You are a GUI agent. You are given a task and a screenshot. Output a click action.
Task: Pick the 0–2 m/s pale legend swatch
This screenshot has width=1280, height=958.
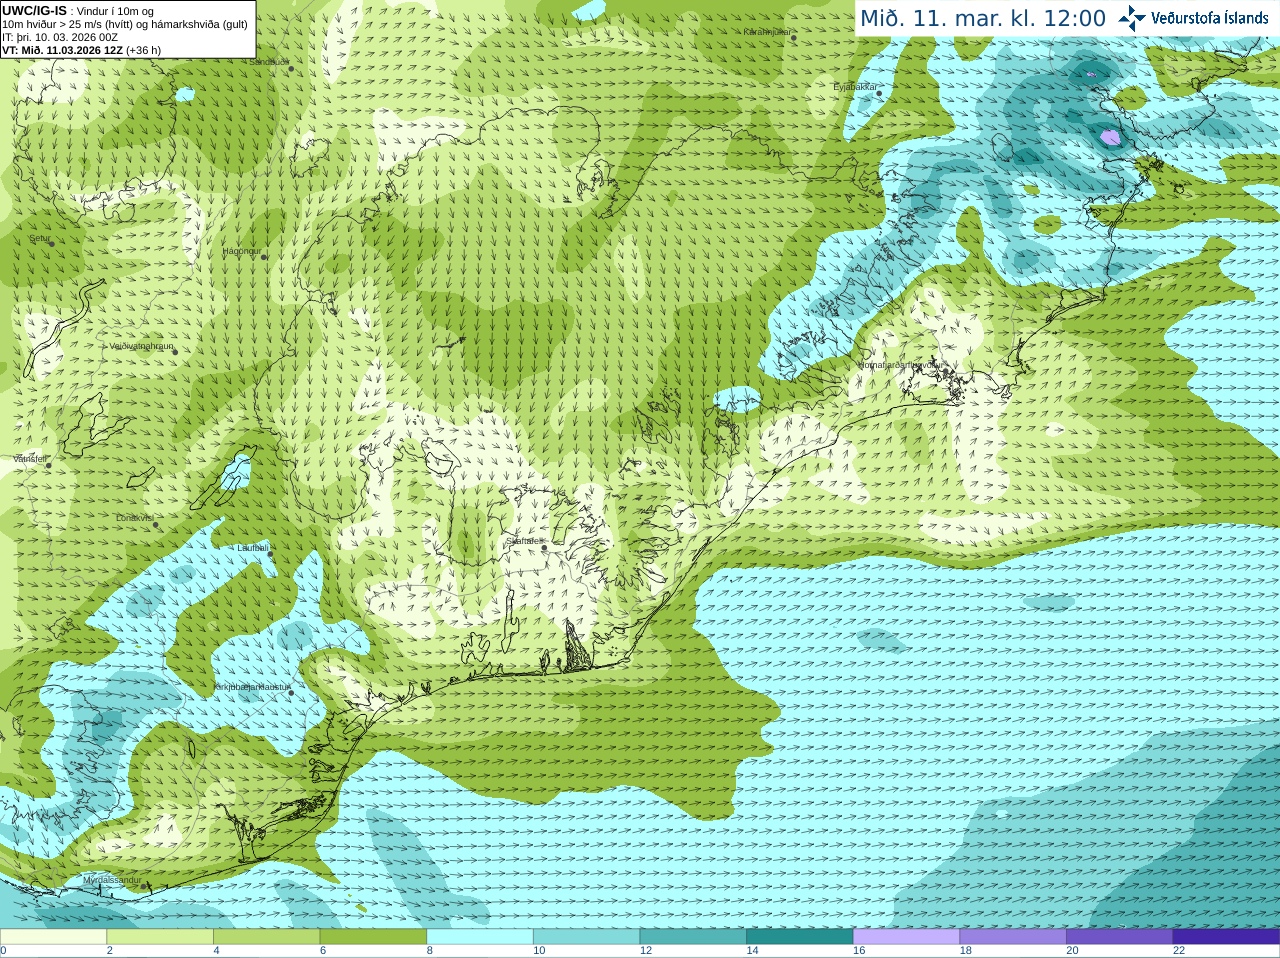(x=53, y=937)
